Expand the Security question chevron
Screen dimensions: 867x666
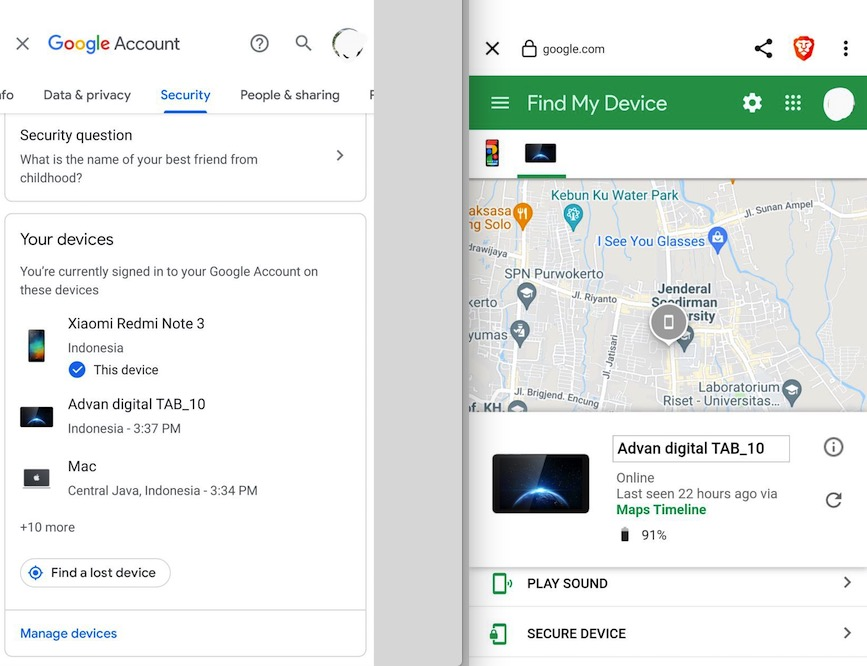[x=340, y=155]
